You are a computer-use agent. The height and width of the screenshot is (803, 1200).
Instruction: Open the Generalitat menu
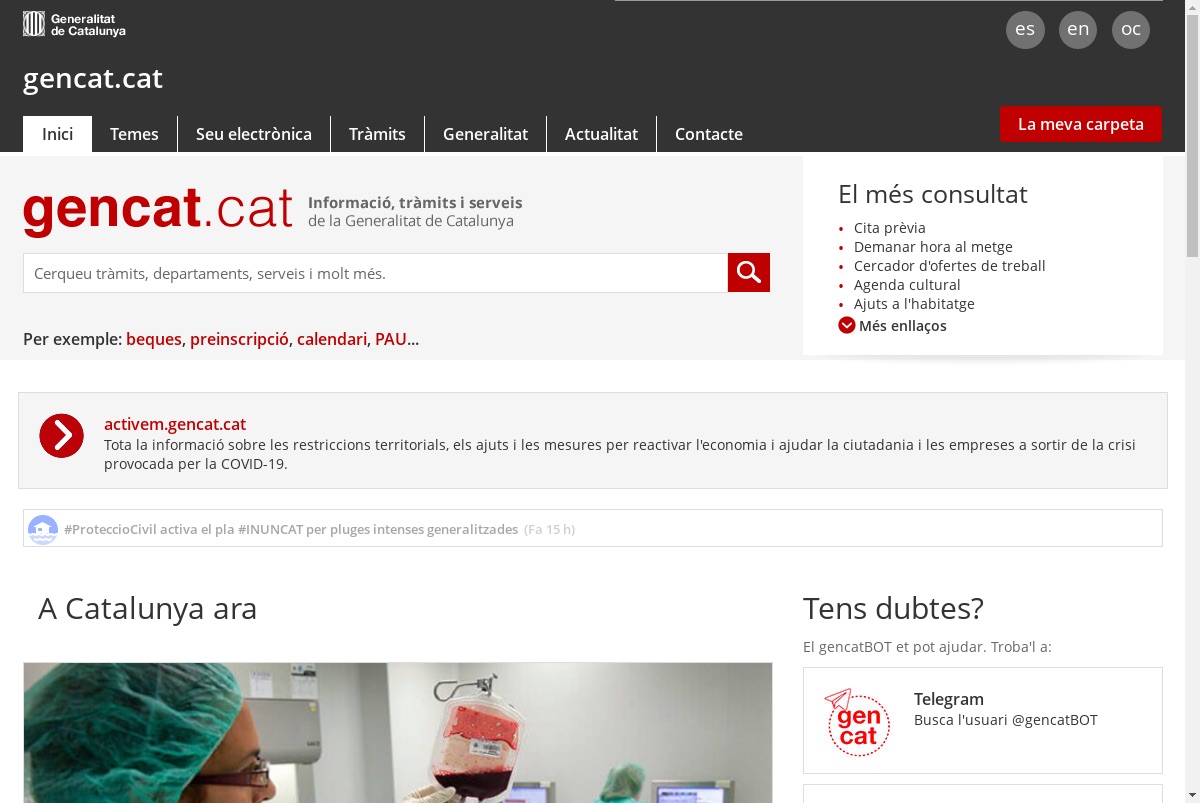[485, 134]
